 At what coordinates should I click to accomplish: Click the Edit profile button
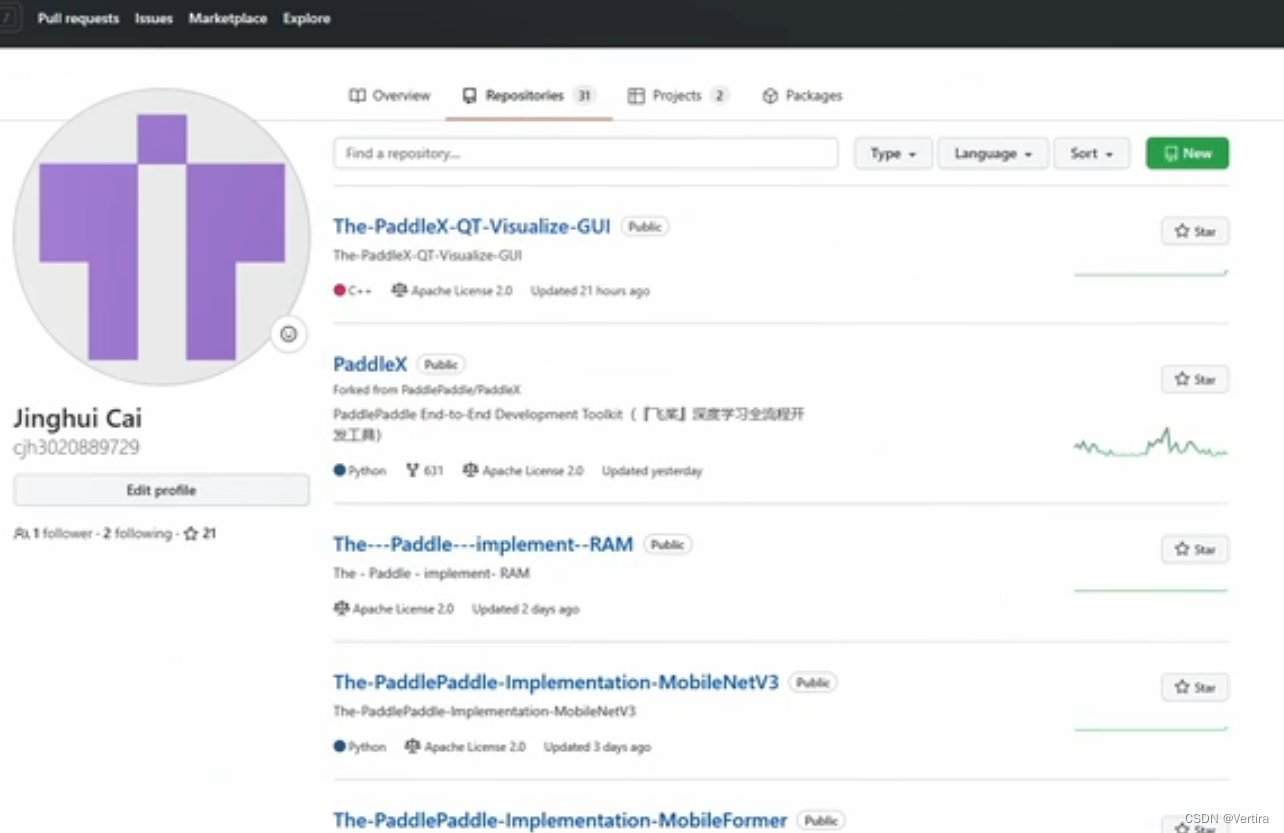[161, 490]
